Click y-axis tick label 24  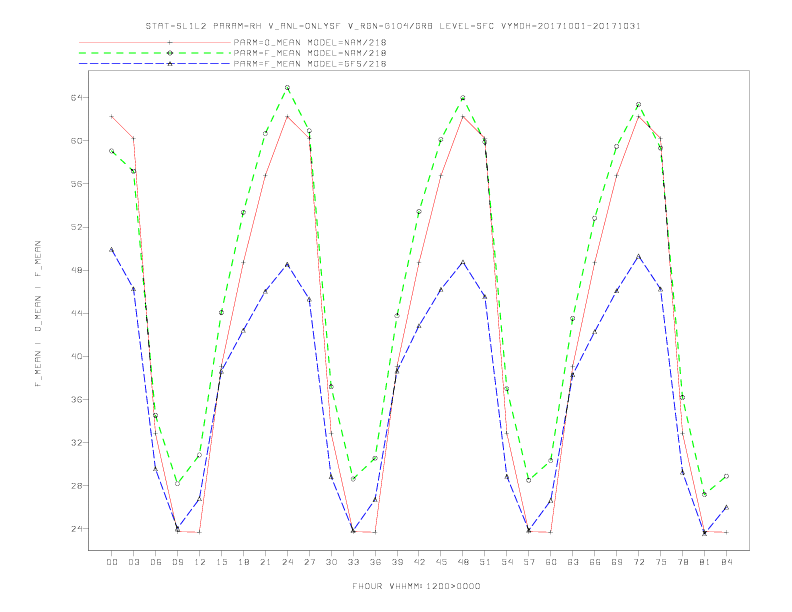pyautogui.click(x=76, y=529)
